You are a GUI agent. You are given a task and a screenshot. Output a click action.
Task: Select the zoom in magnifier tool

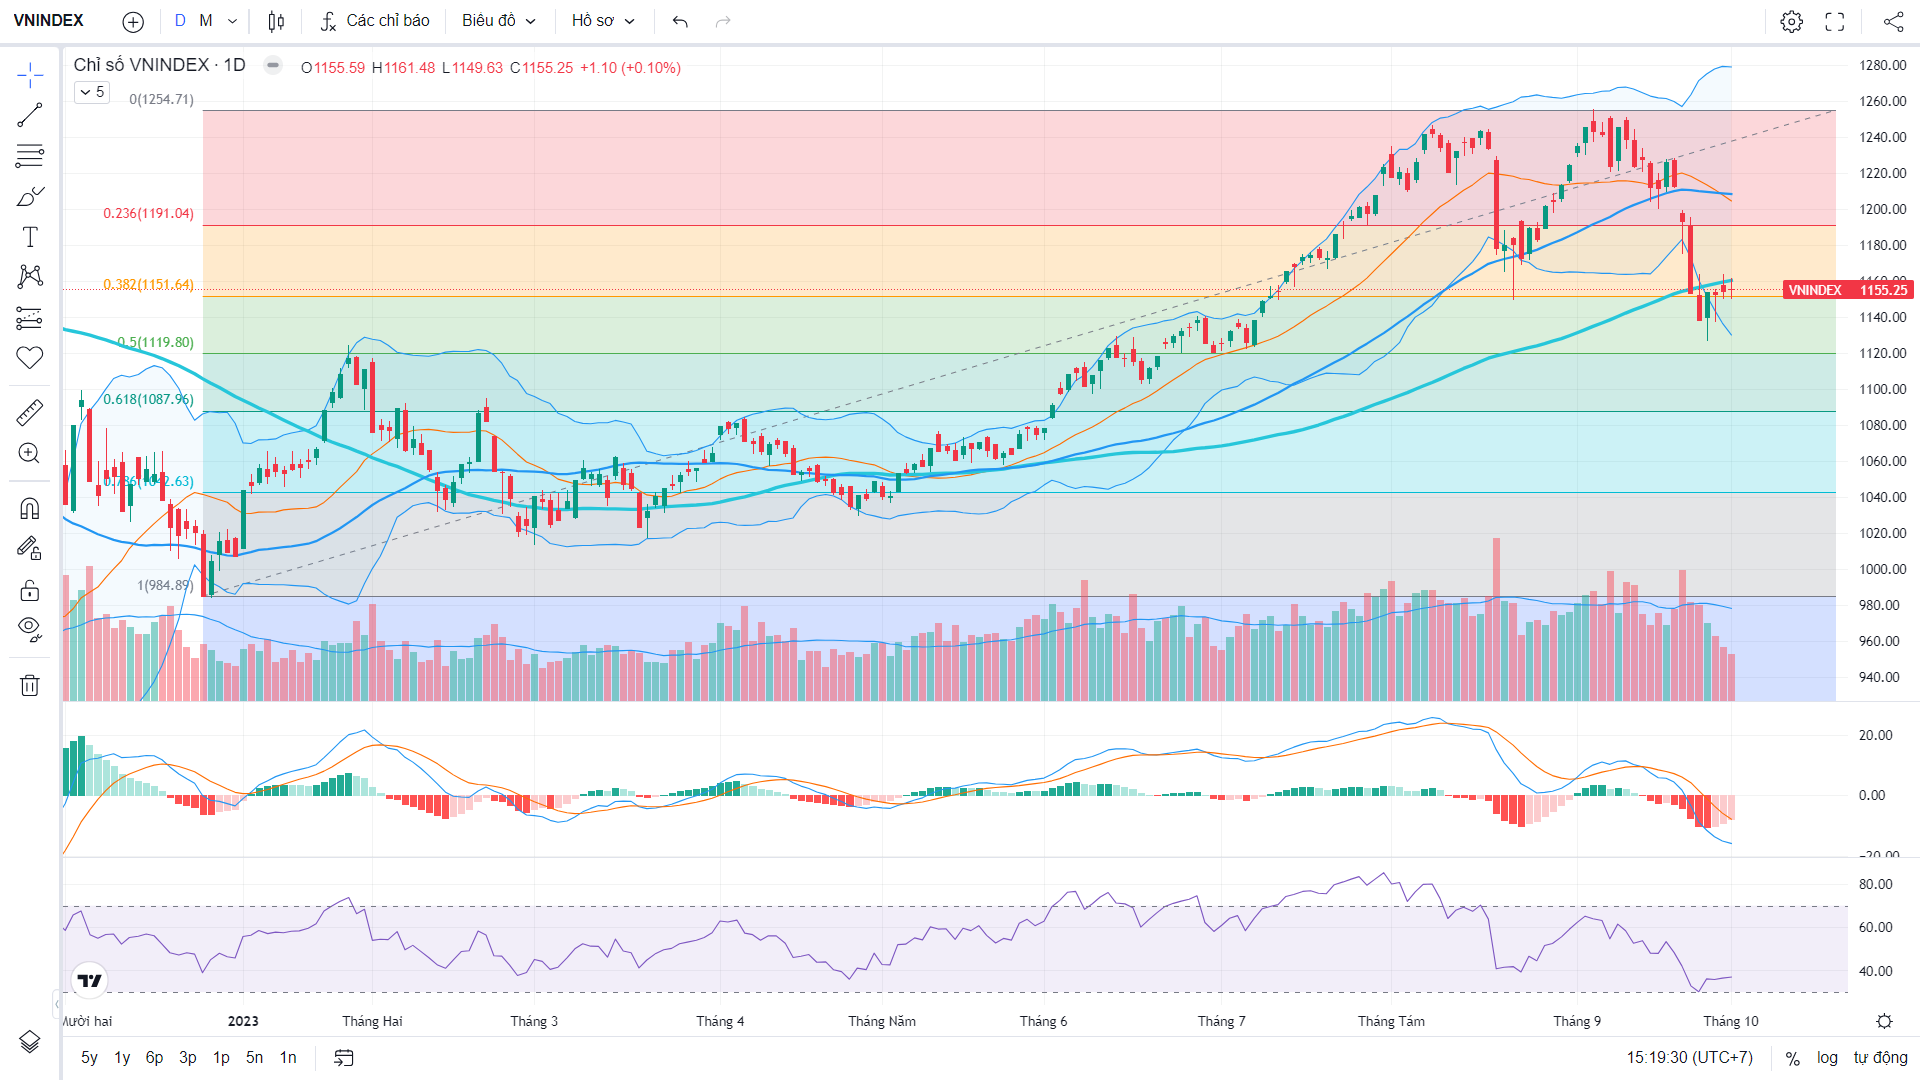pyautogui.click(x=30, y=453)
